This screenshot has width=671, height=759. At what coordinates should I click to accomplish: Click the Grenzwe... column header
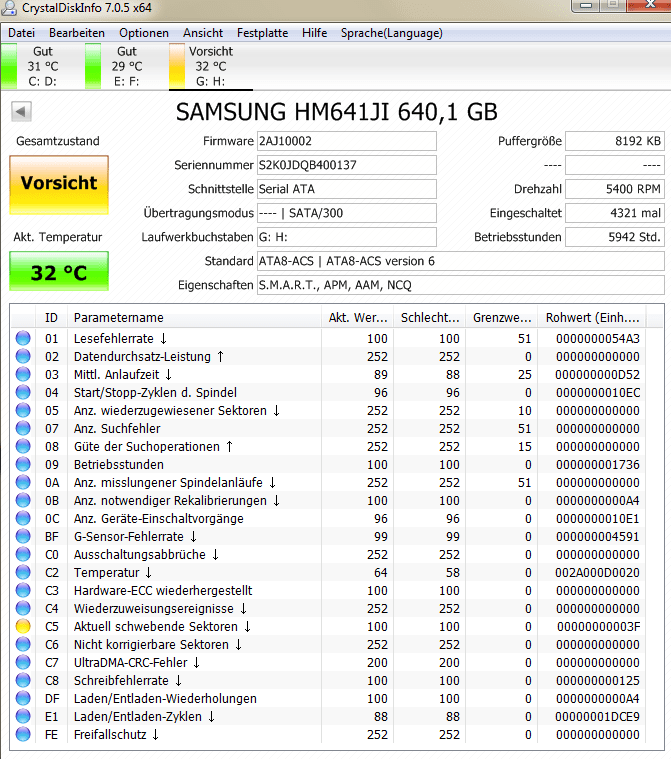pos(502,318)
